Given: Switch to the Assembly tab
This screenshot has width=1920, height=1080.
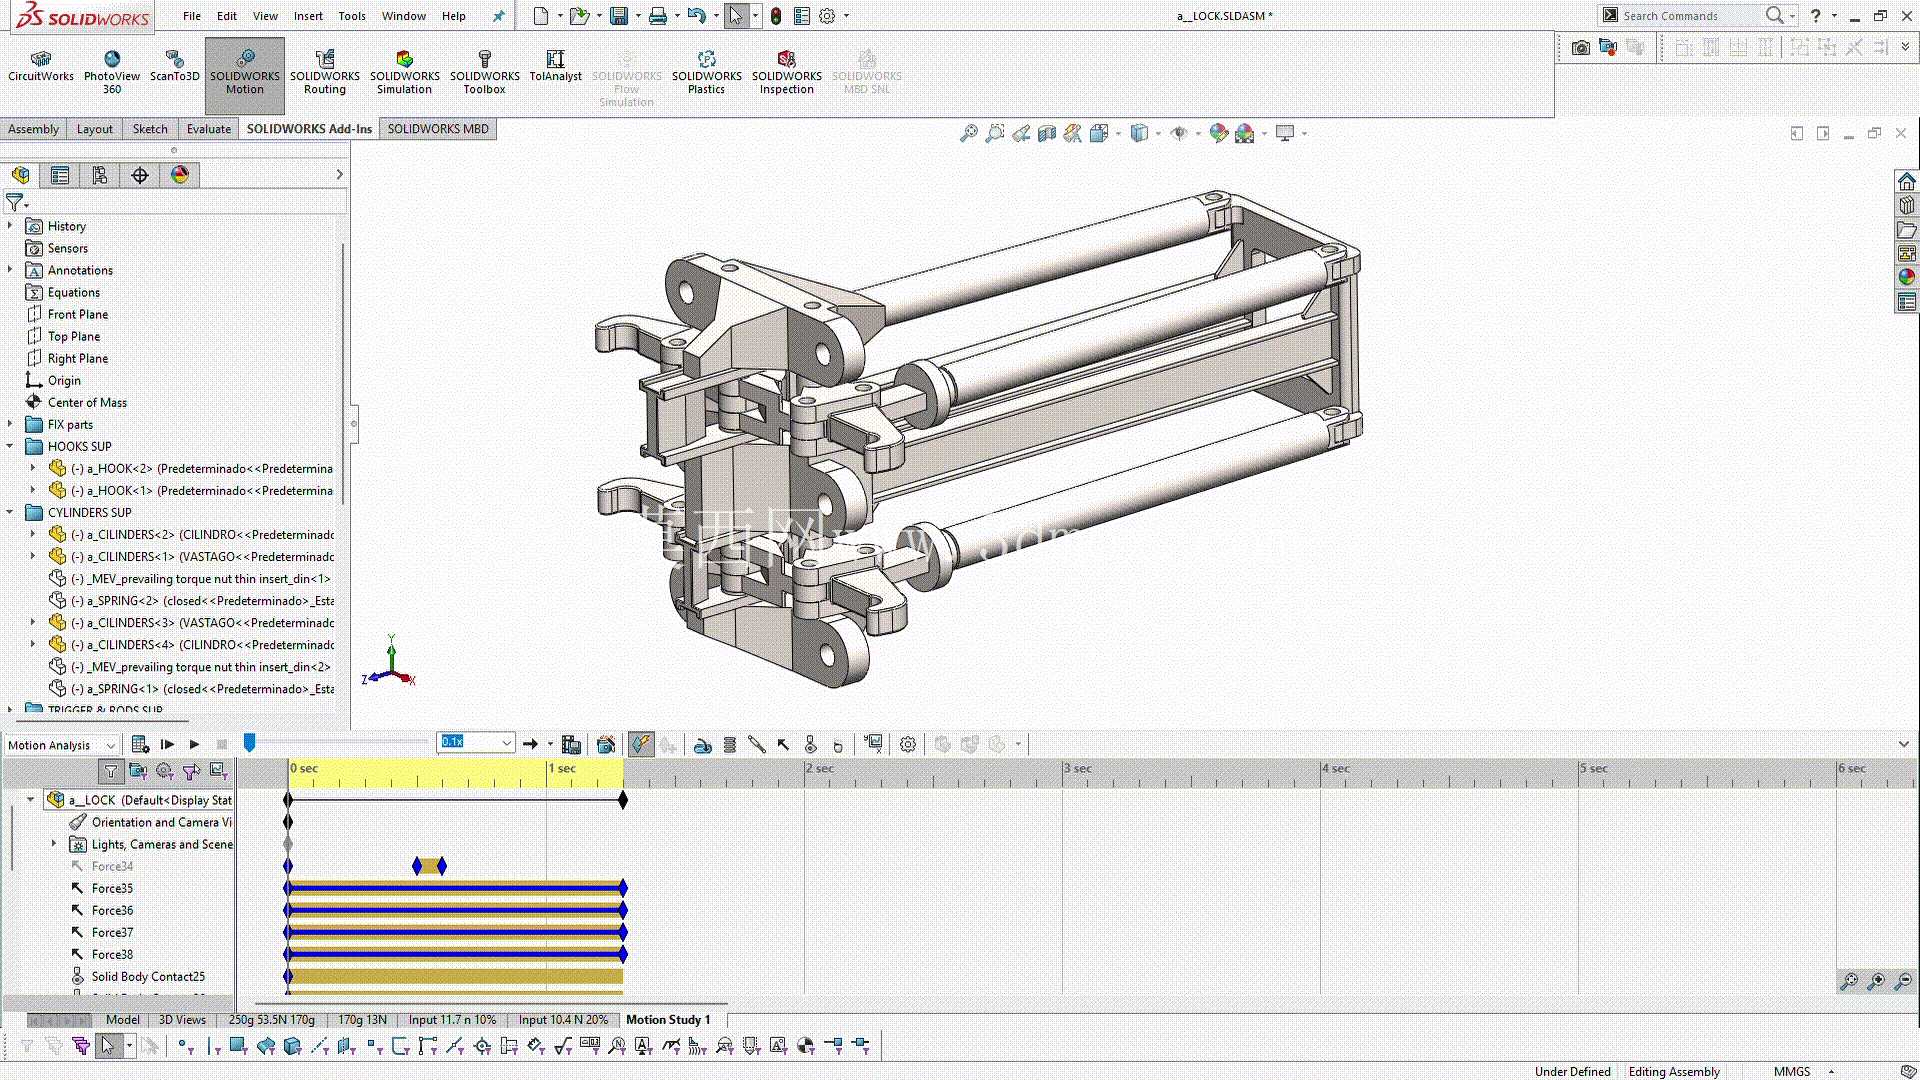Looking at the screenshot, I should pyautogui.click(x=34, y=129).
